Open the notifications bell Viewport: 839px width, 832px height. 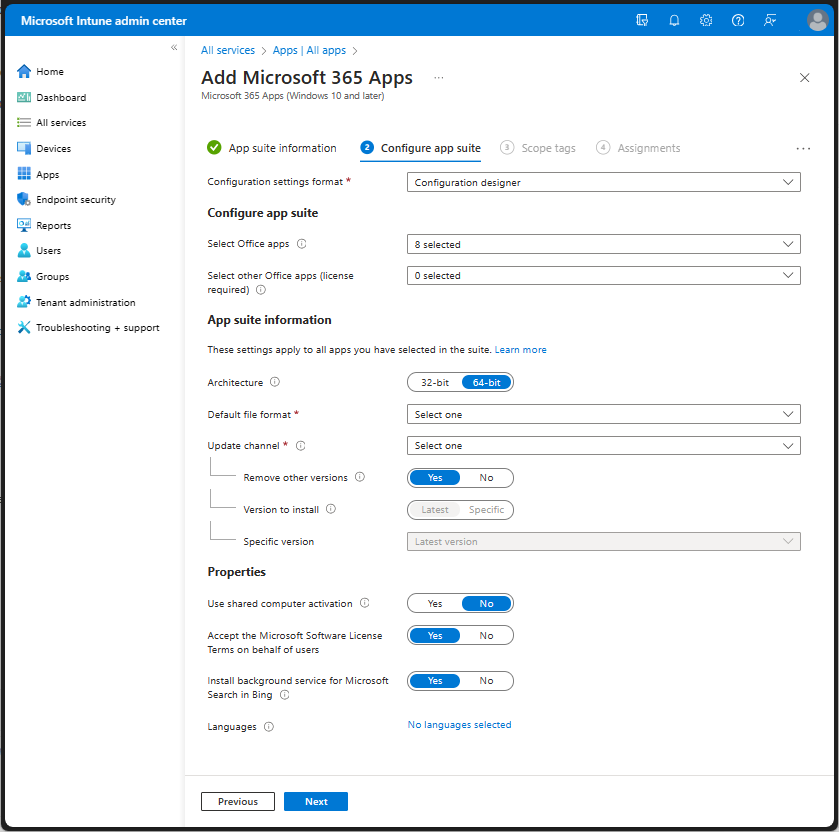pos(674,20)
